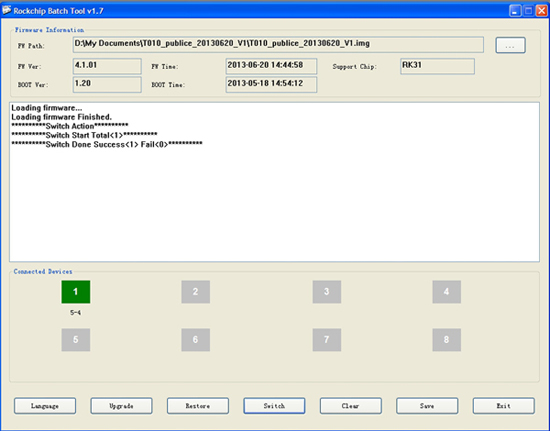Clear the log with Clear button
Viewport: 550px width, 431px height.
[x=351, y=406]
